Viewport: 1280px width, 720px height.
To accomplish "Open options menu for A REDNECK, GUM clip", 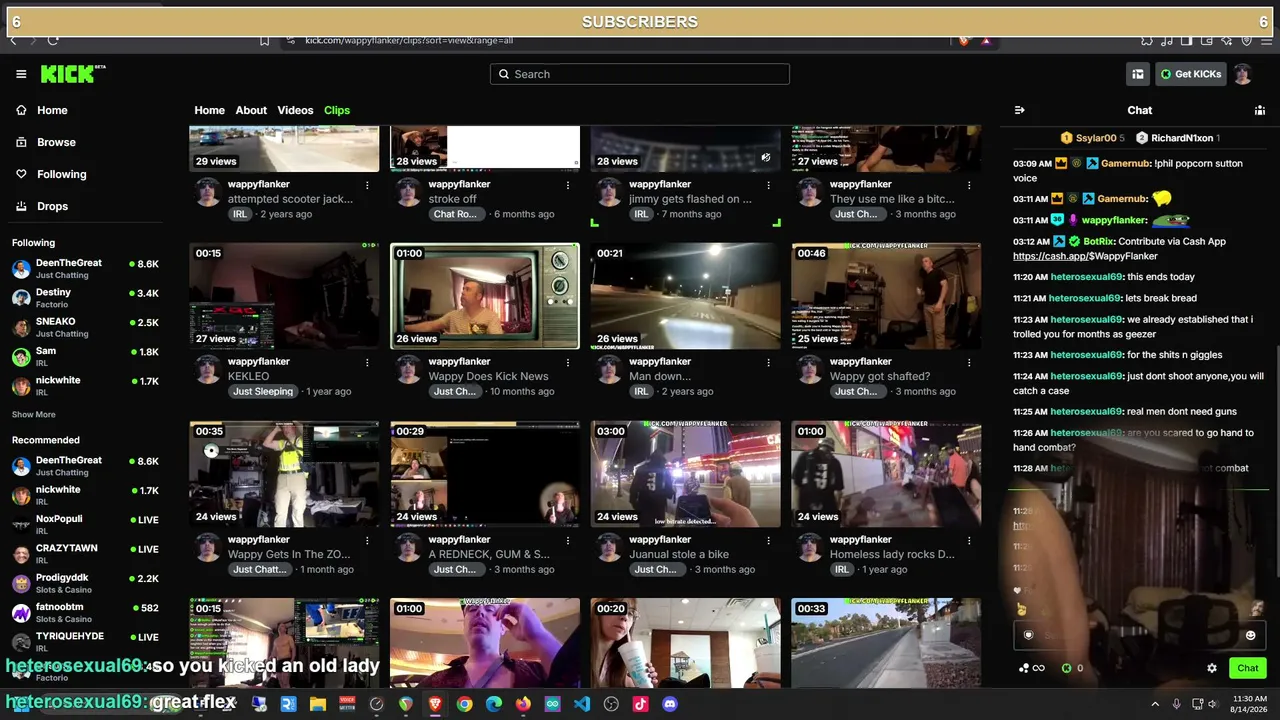I will pos(568,540).
